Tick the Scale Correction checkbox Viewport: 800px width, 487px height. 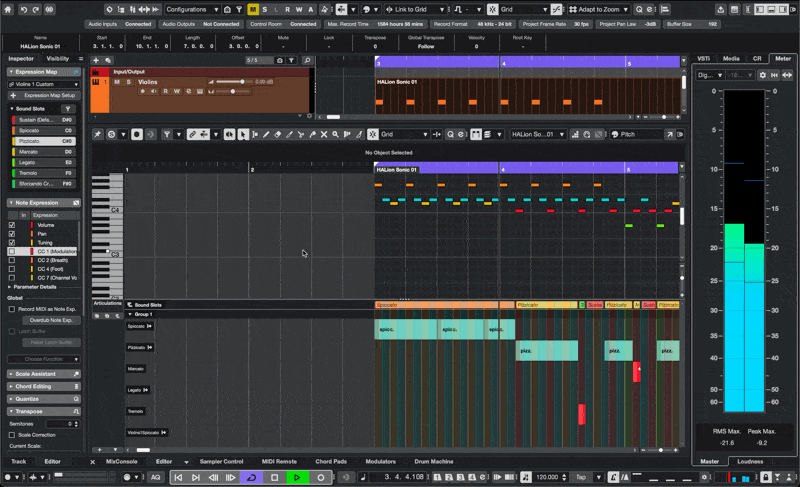tap(12, 435)
